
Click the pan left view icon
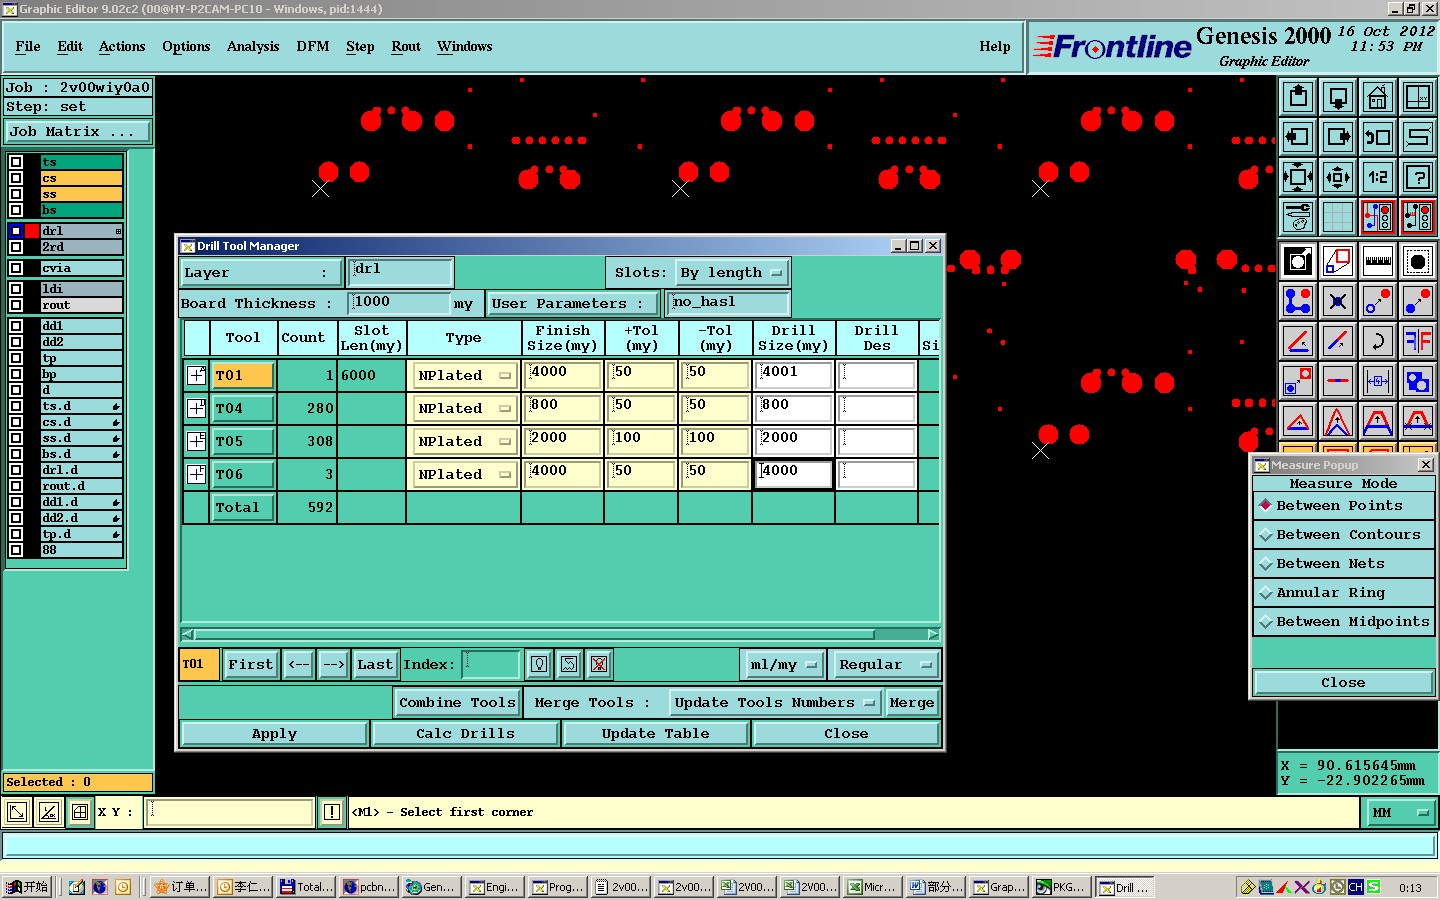coord(1298,137)
